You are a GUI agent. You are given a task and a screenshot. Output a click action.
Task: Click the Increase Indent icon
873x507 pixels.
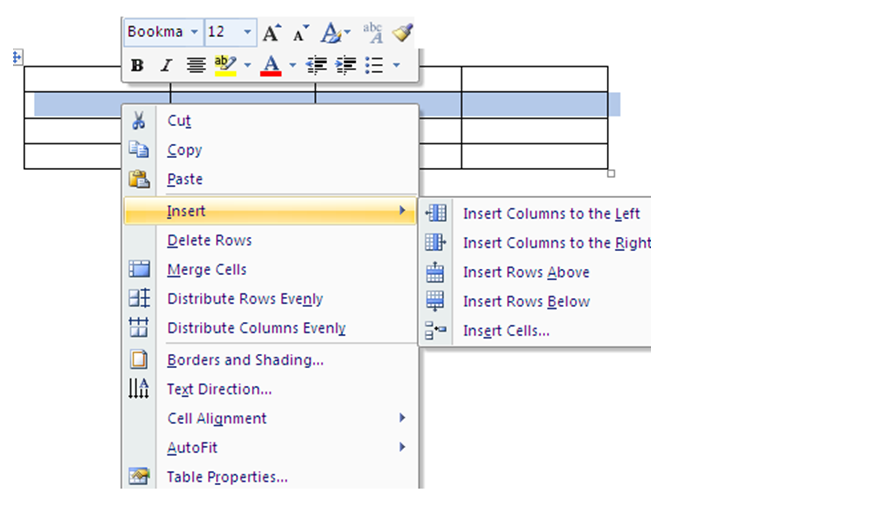346,66
